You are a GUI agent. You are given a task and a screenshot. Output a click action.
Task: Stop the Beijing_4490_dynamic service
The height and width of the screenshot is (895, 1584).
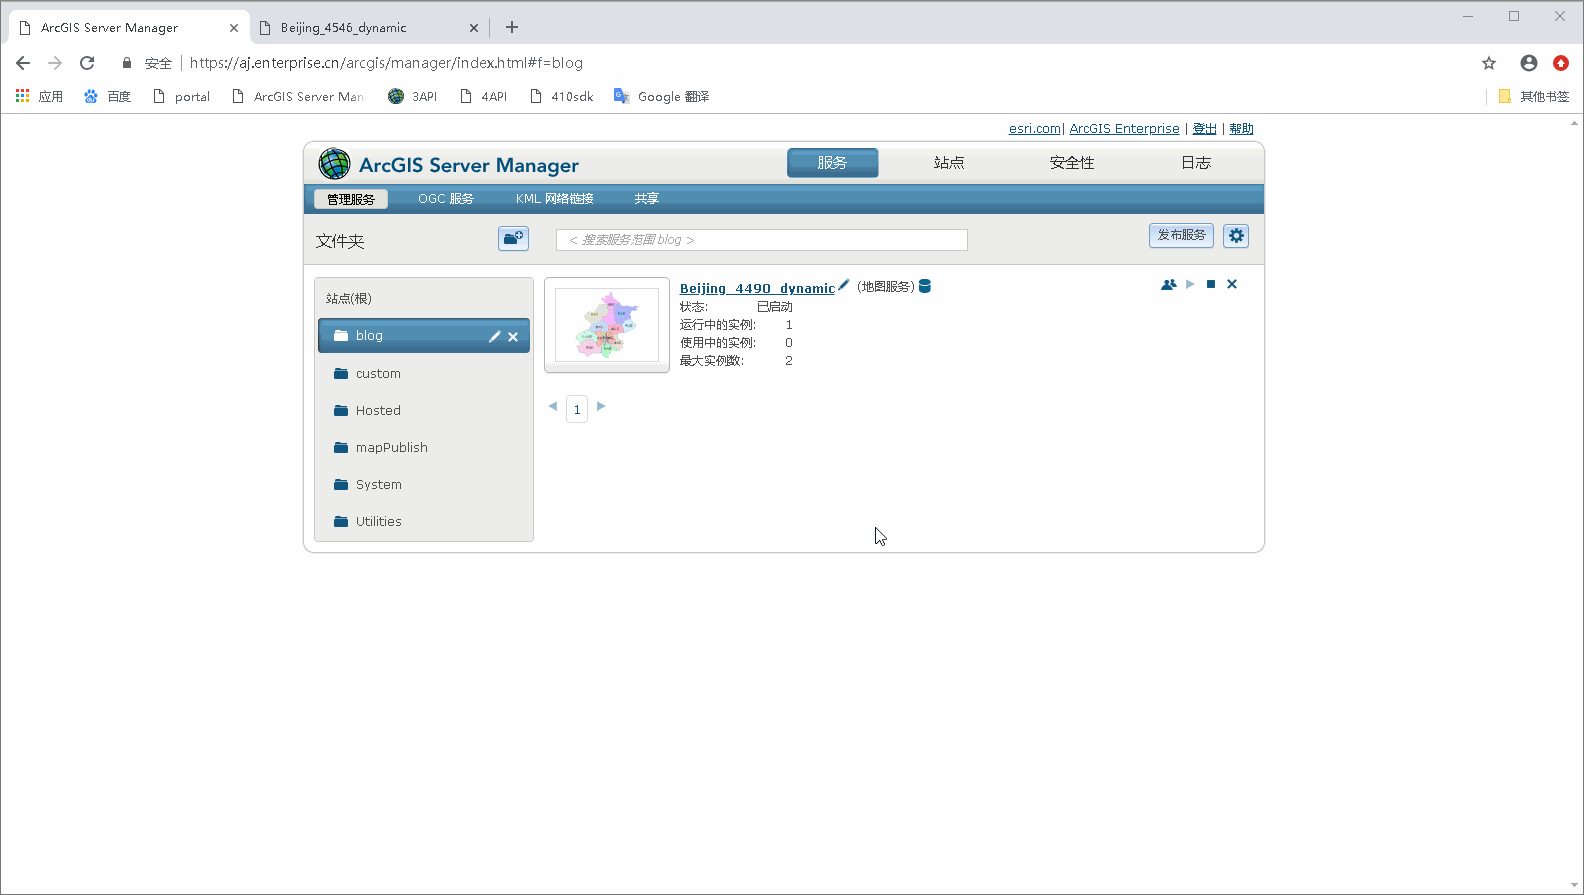click(x=1211, y=284)
